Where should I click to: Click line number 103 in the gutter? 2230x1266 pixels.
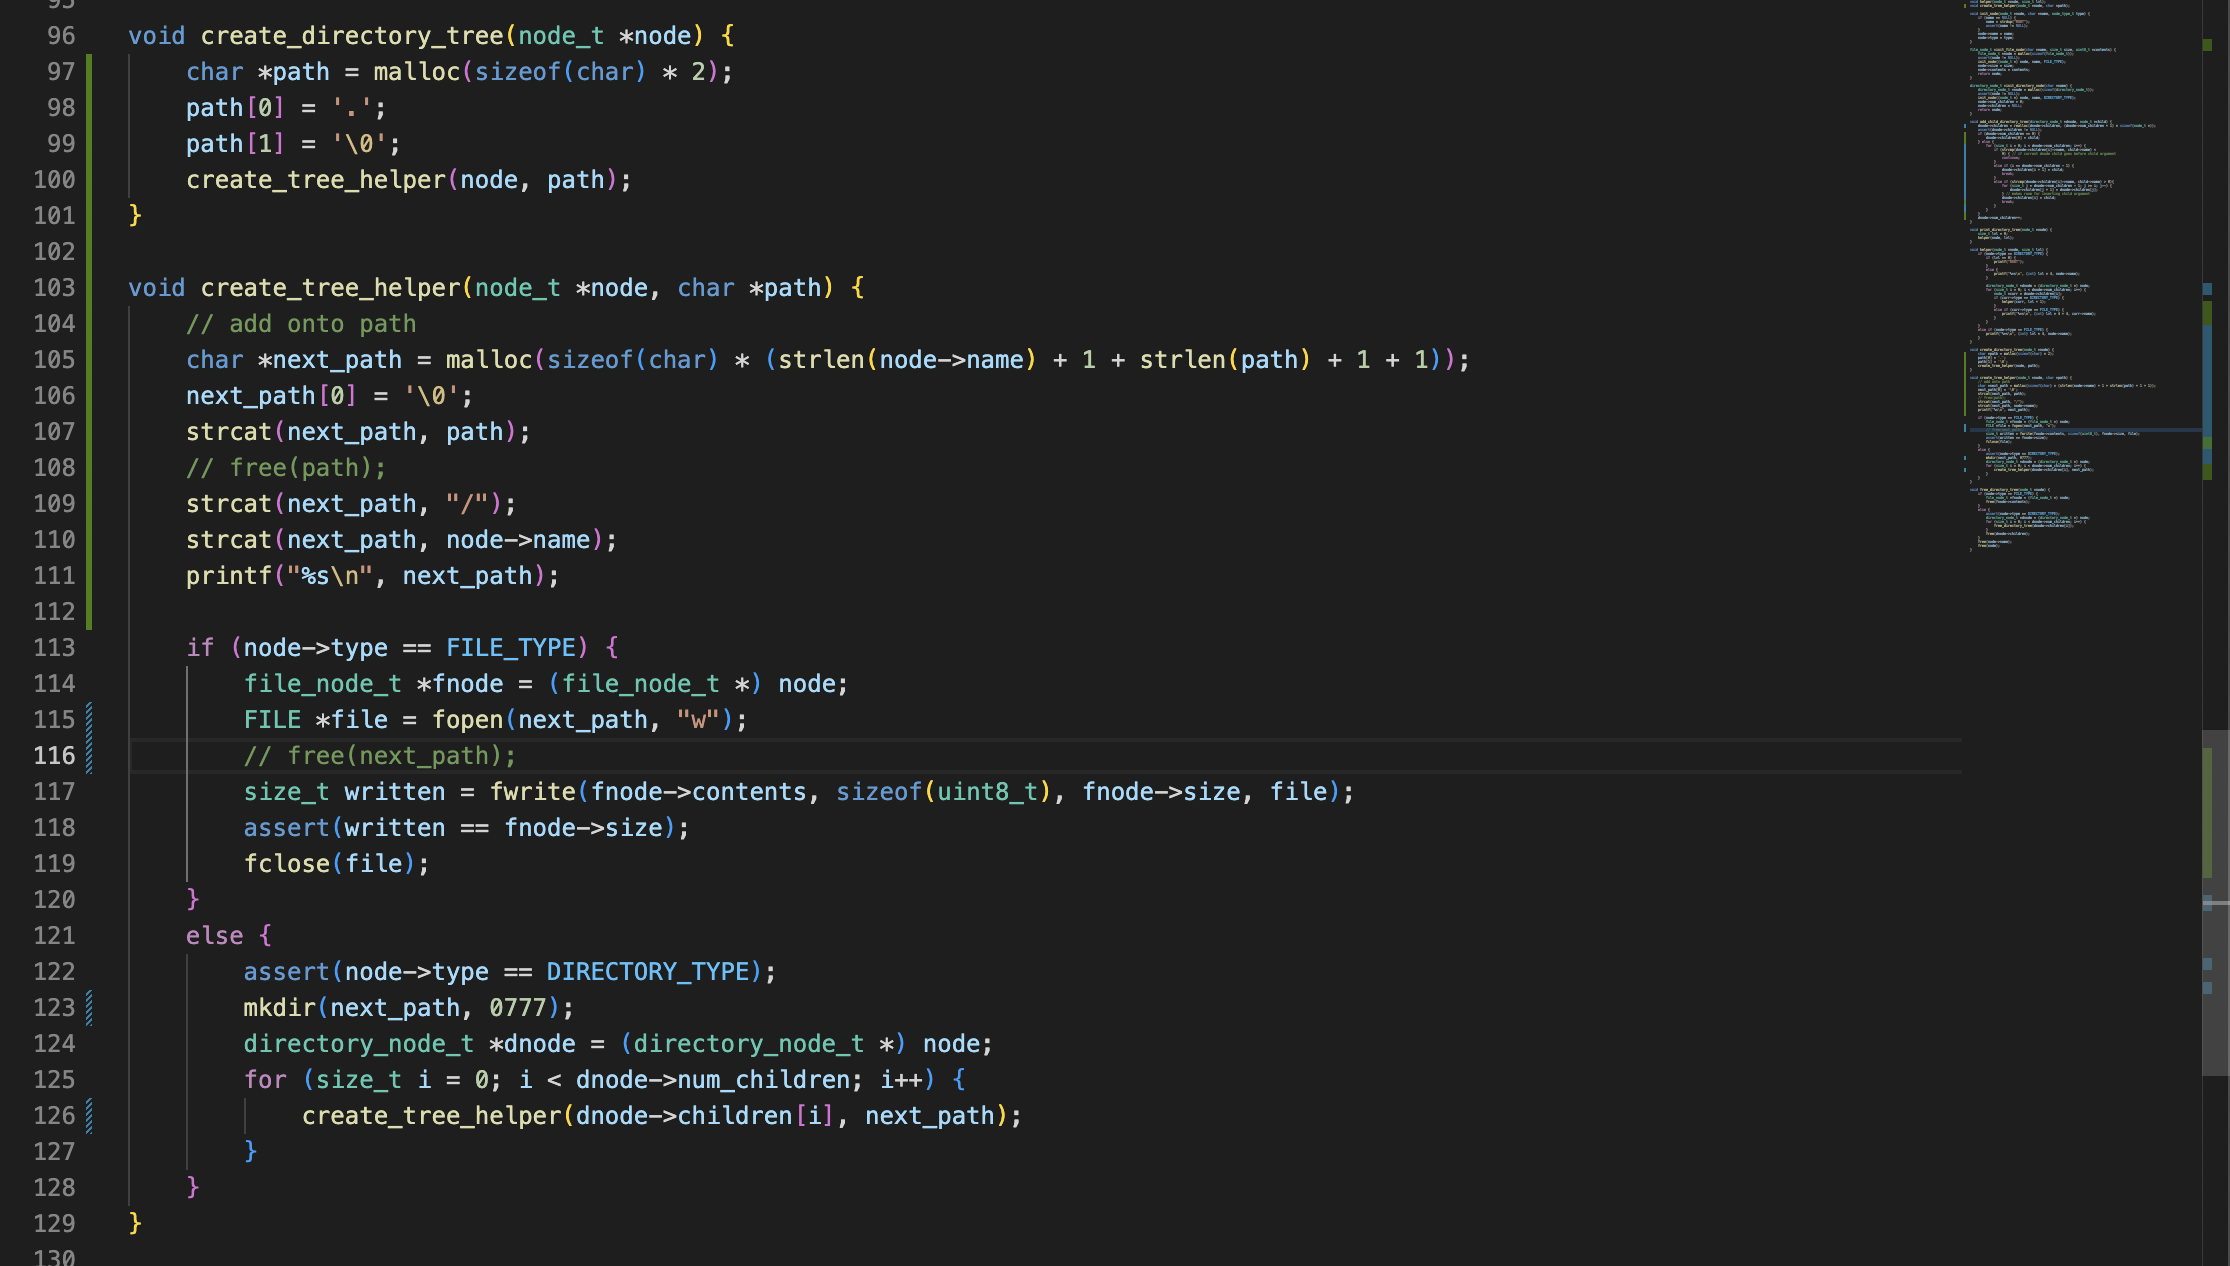coord(54,288)
